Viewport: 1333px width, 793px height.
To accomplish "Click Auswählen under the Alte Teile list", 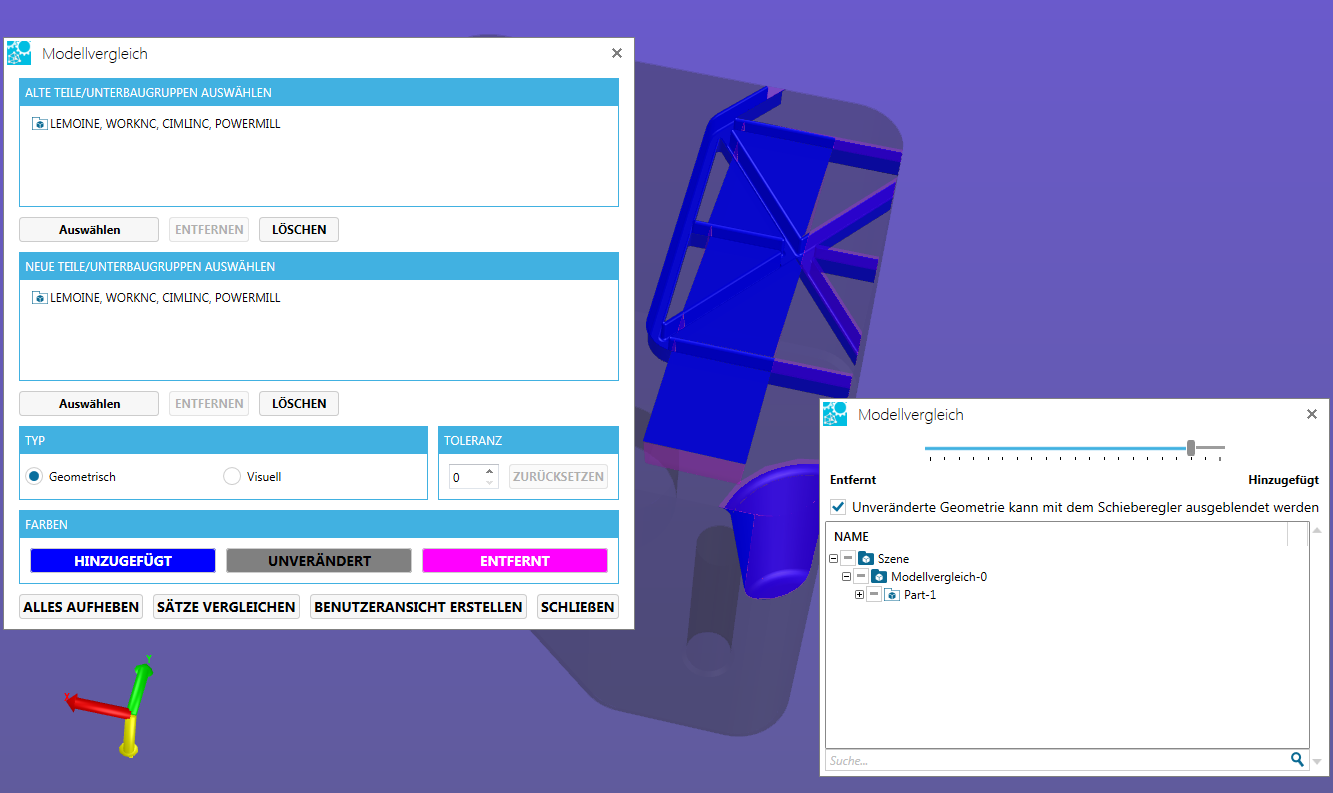I will [89, 230].
